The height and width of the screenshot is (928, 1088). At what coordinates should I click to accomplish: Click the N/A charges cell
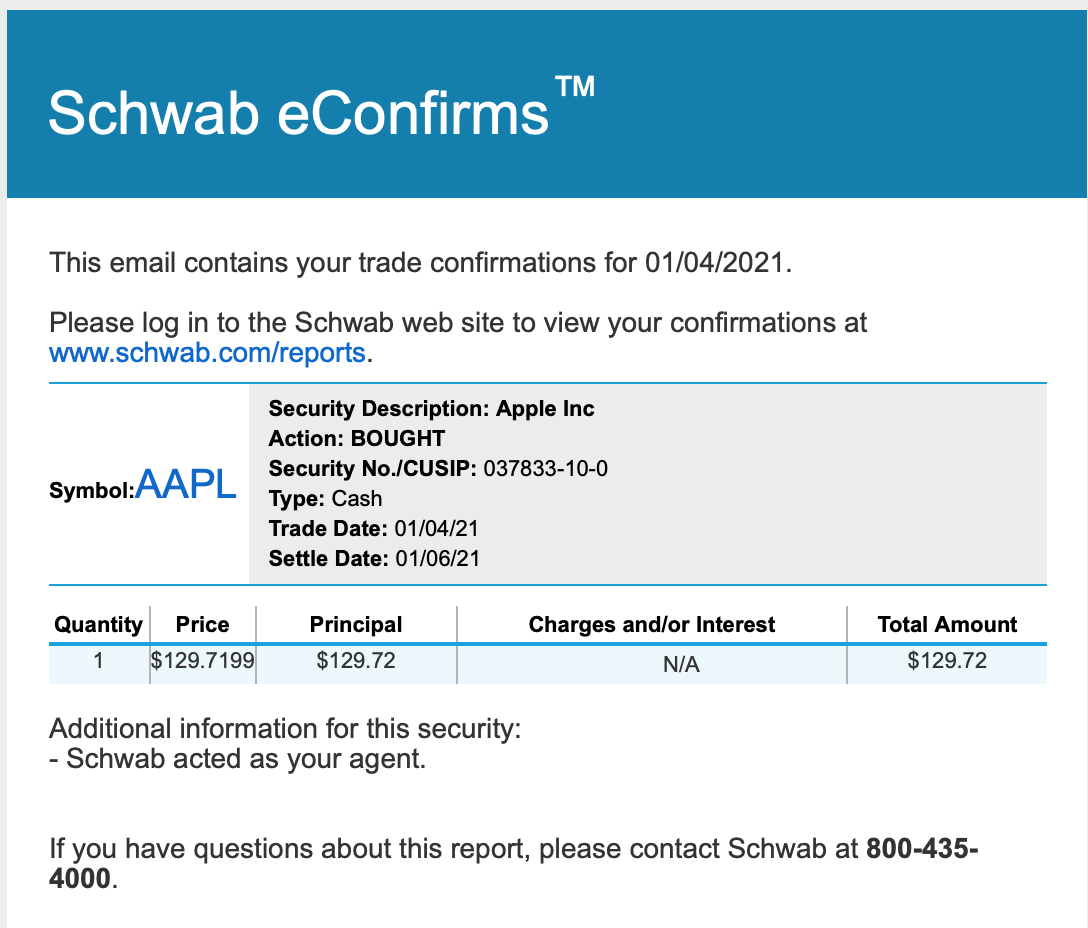pos(681,664)
